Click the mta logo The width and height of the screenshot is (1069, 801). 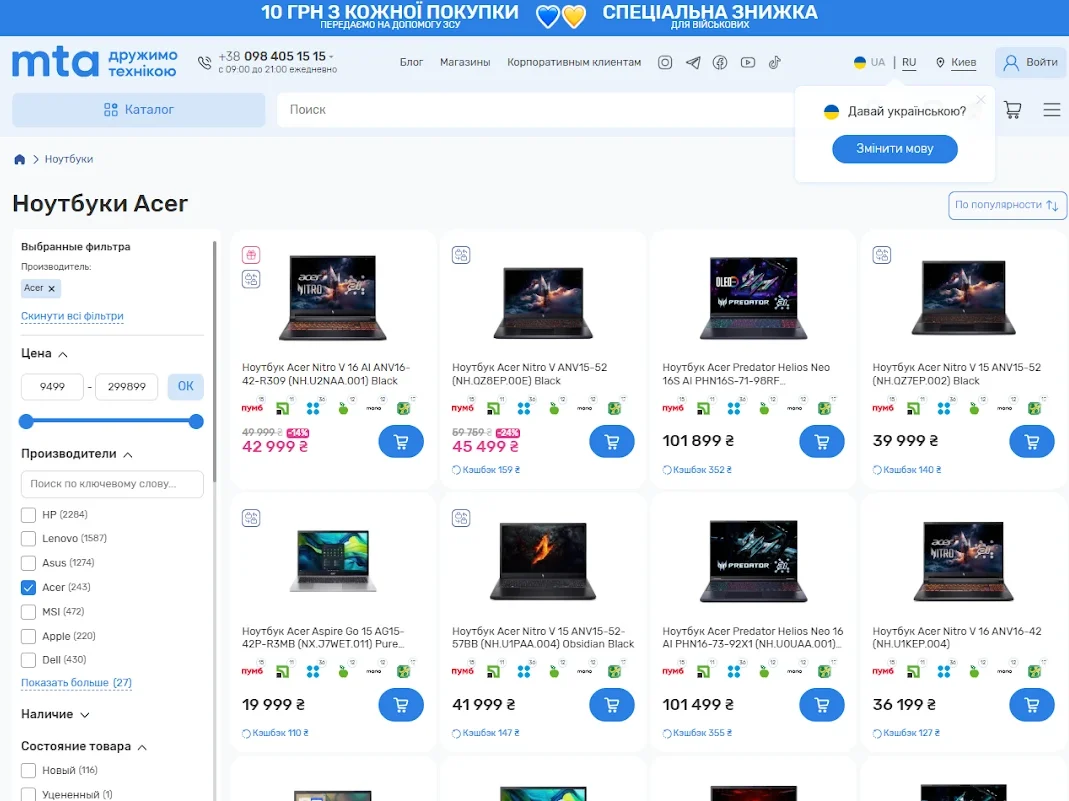[55, 63]
